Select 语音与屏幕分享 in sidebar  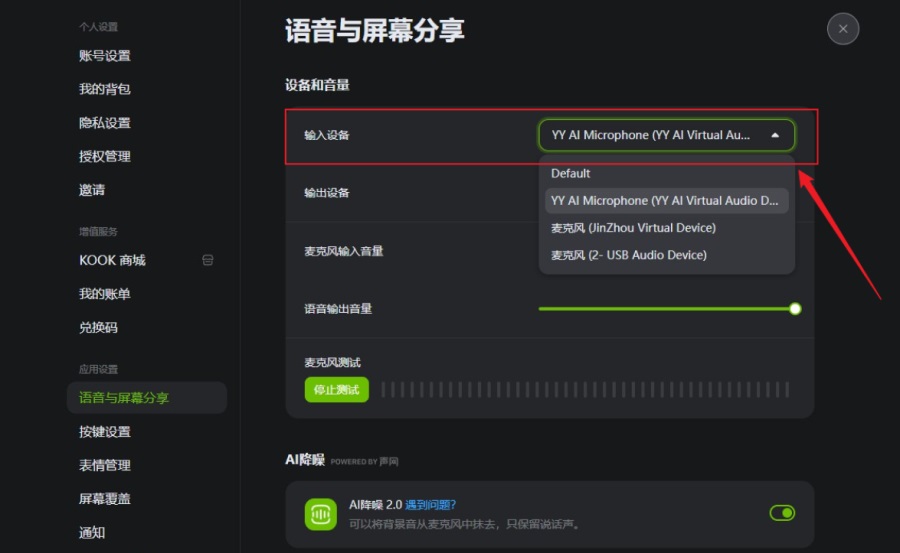147,397
